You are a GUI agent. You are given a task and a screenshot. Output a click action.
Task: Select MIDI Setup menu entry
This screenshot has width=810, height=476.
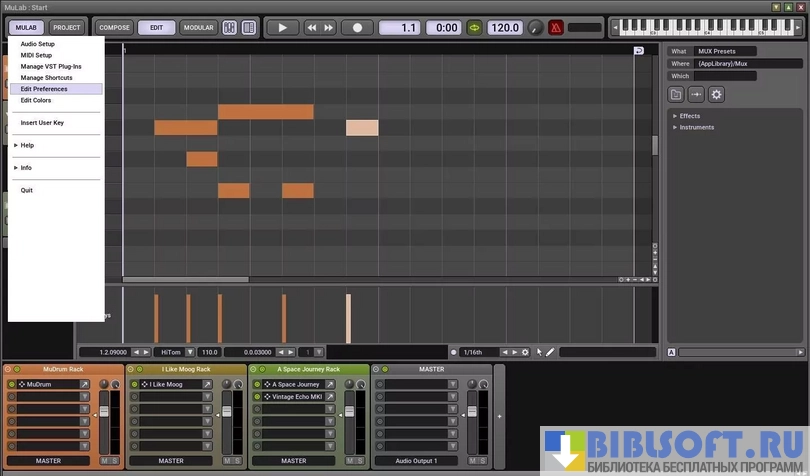pyautogui.click(x=36, y=55)
